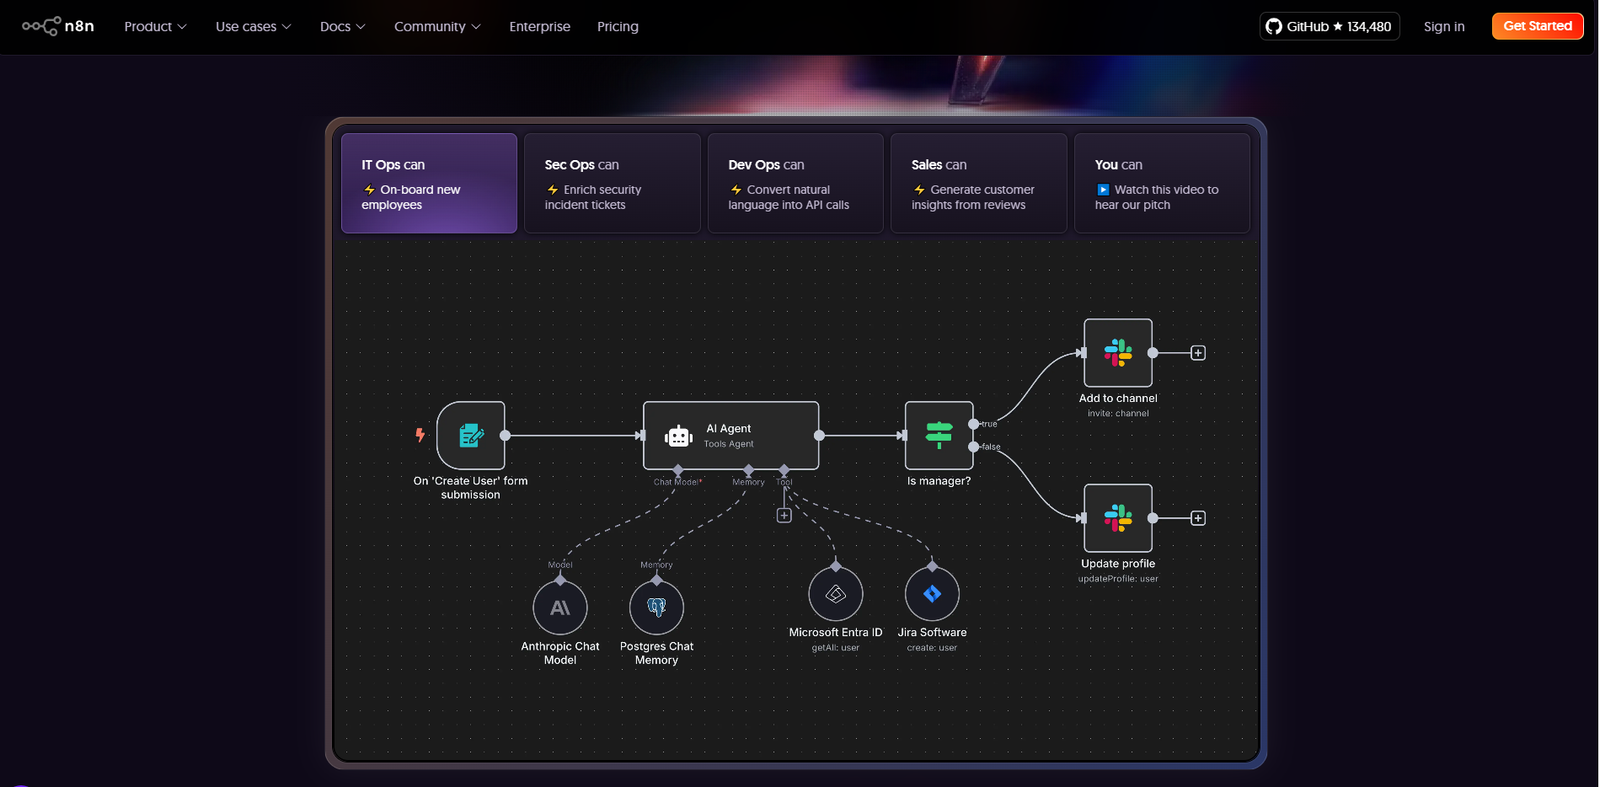Add a tool with the plus under AI Agent

coord(784,516)
